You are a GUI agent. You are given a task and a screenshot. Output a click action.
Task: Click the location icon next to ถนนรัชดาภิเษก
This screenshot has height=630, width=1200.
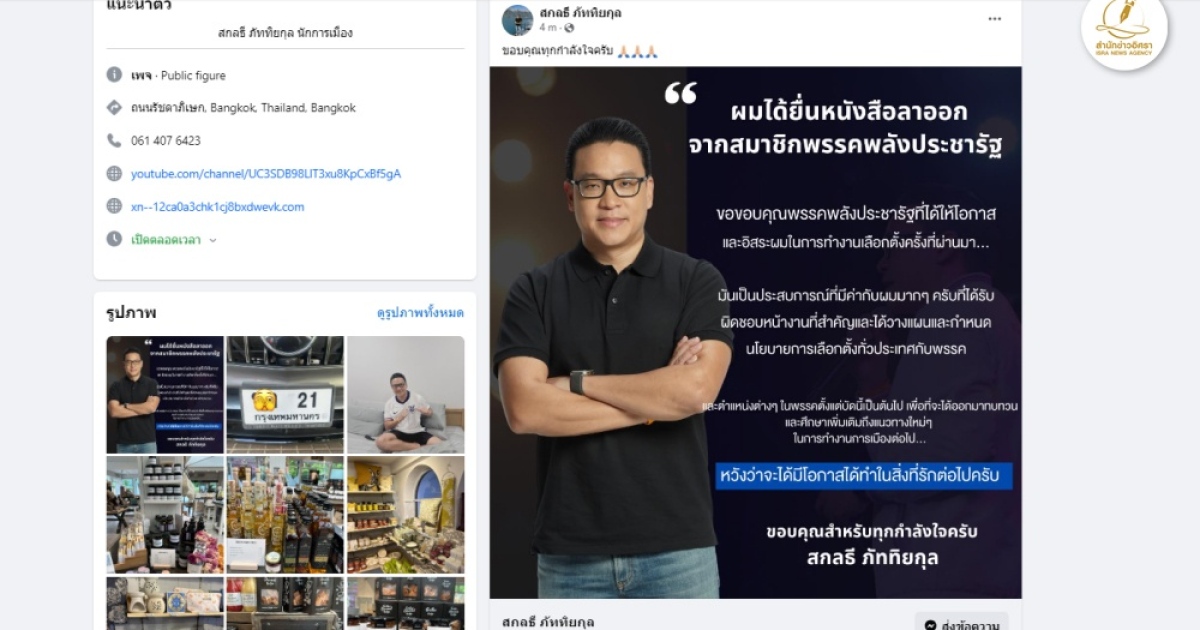click(114, 107)
